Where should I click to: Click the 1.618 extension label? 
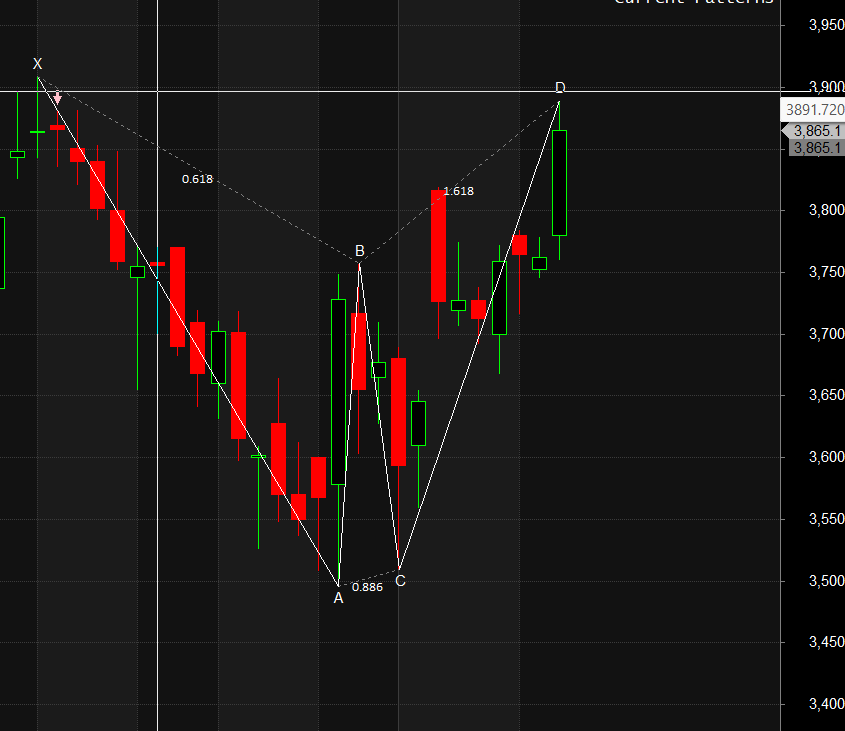459,190
